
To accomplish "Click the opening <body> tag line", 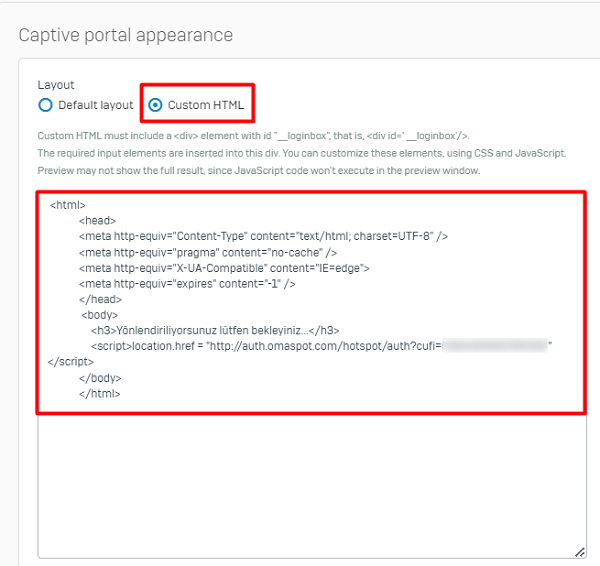I will point(101,315).
